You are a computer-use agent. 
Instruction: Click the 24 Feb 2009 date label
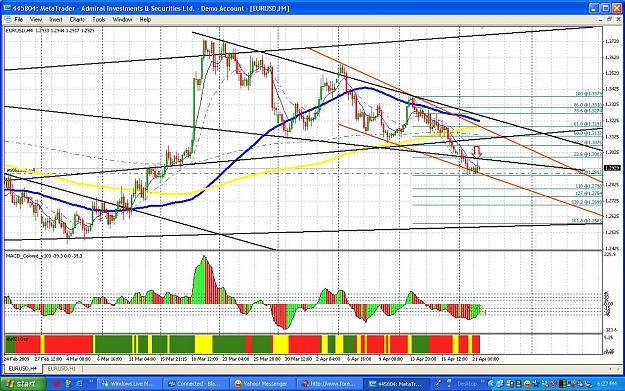point(17,359)
